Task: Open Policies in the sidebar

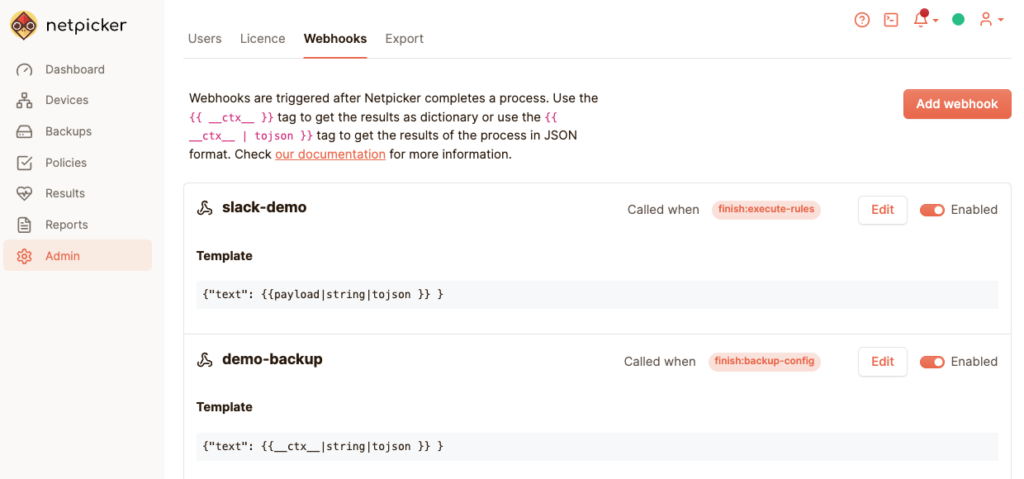Action: point(66,162)
